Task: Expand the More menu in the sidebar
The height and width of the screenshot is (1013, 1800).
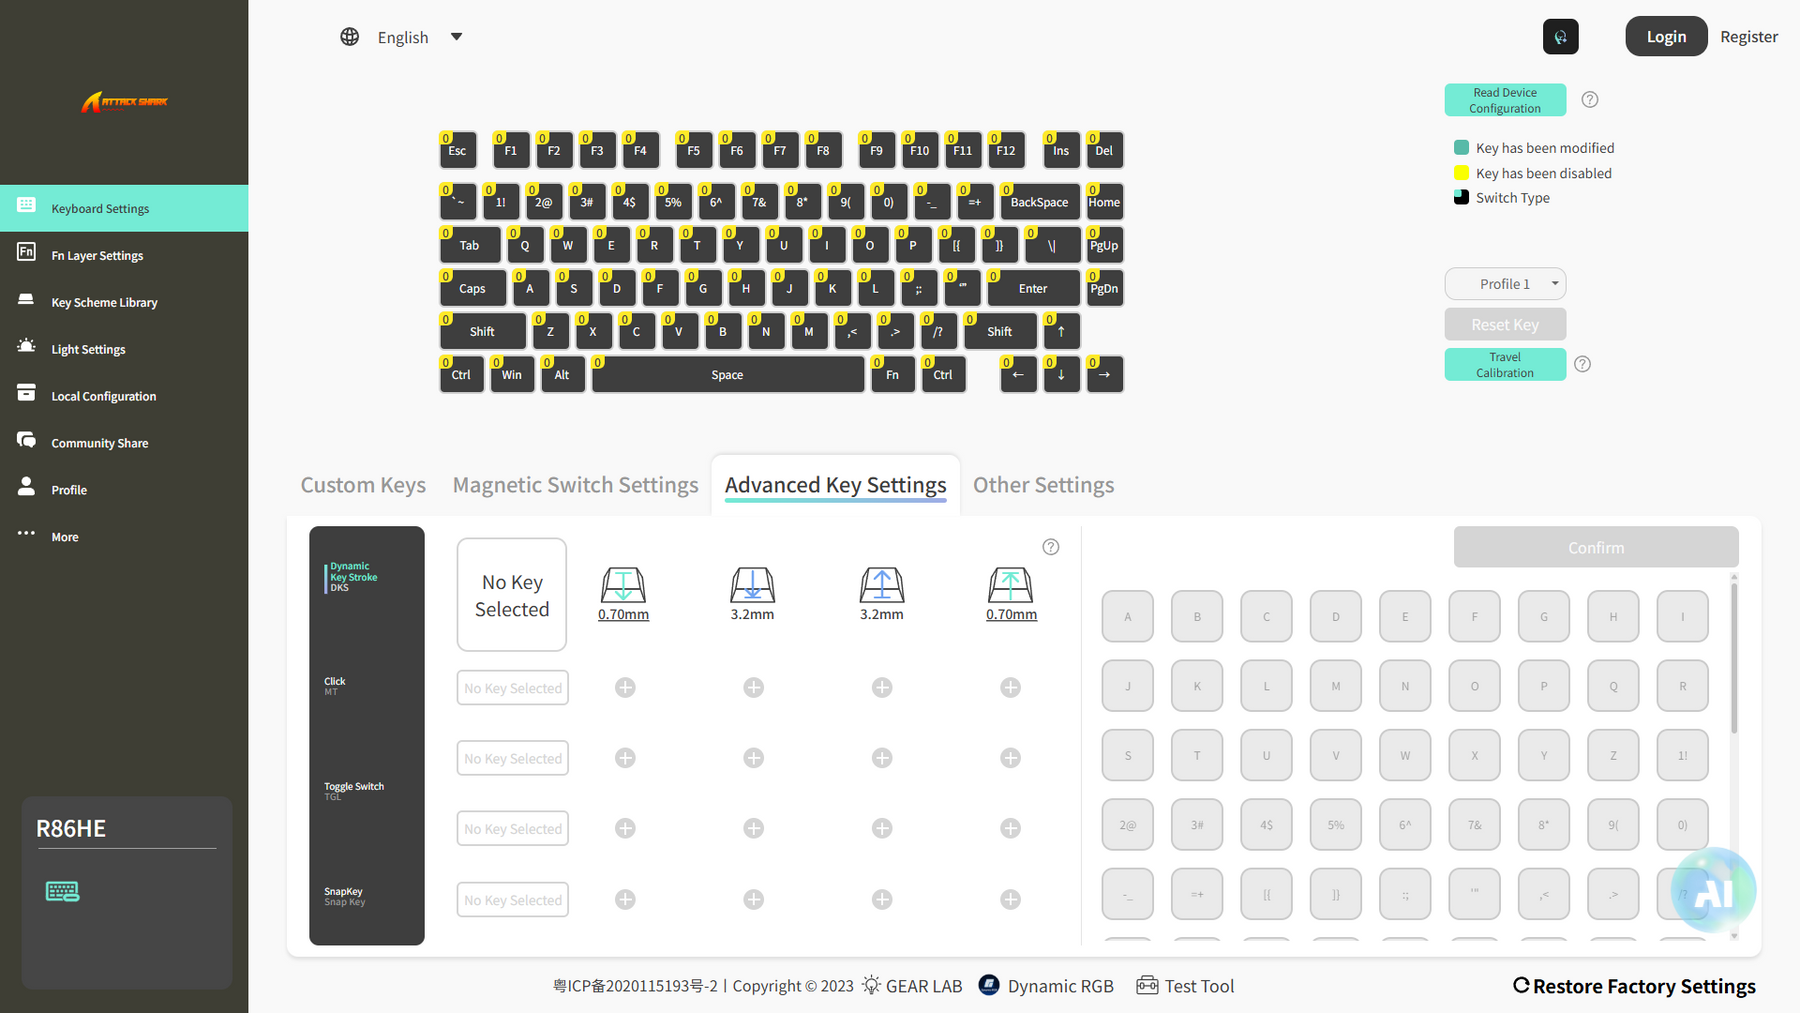Action: [65, 537]
